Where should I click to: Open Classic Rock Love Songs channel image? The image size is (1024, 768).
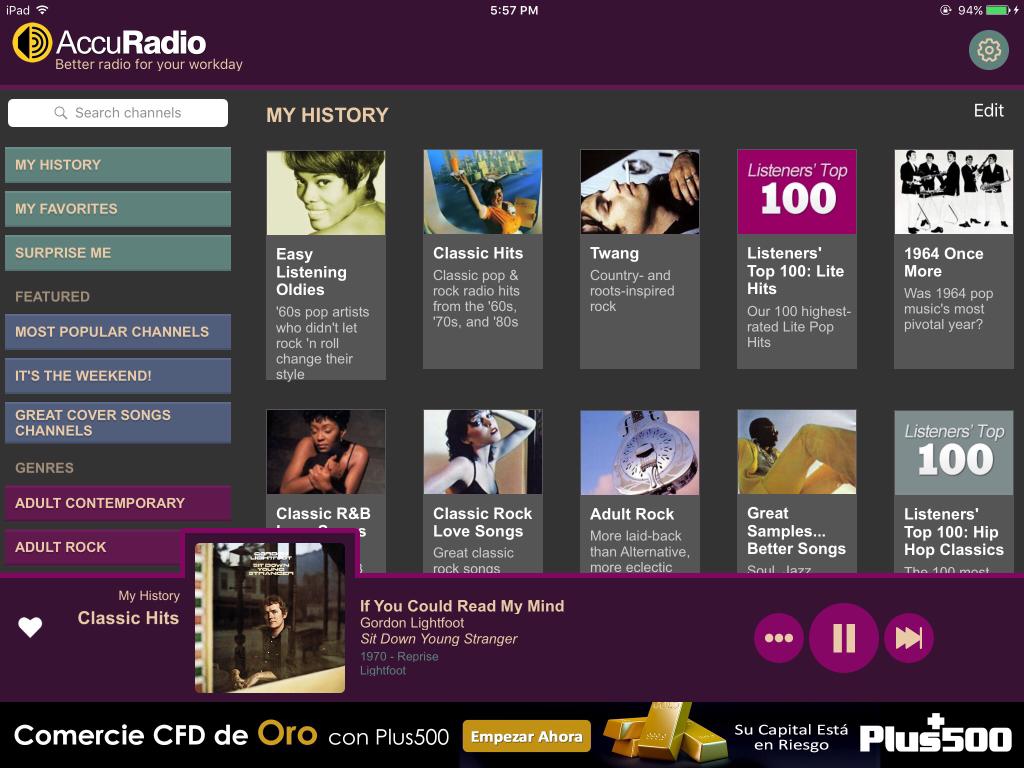tap(483, 452)
